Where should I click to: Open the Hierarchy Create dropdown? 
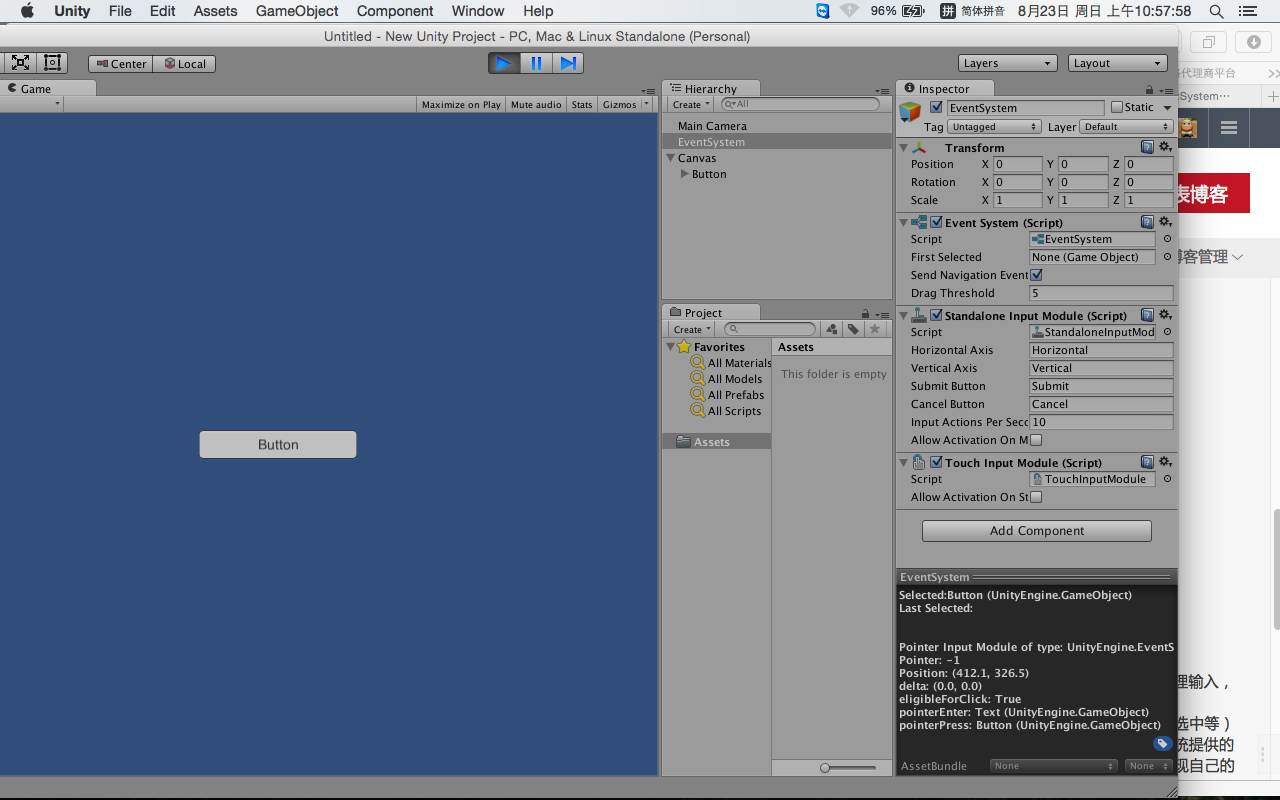point(691,104)
